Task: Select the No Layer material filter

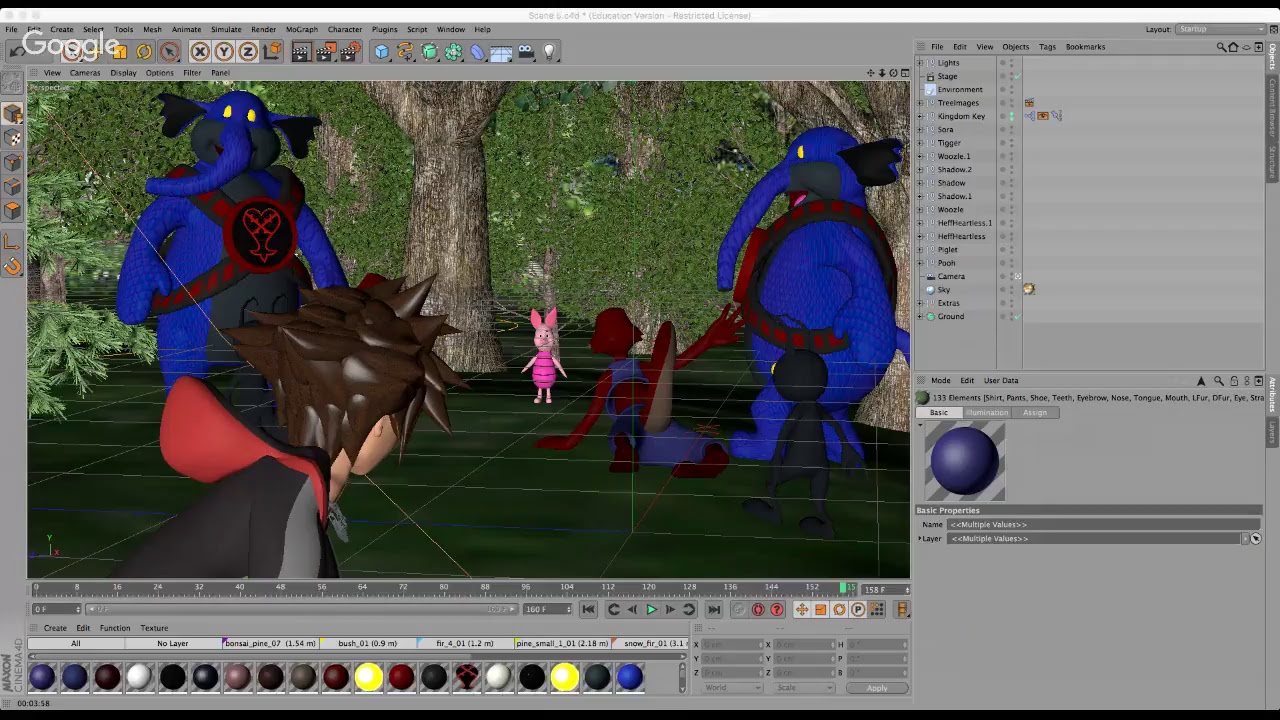Action: point(173,644)
